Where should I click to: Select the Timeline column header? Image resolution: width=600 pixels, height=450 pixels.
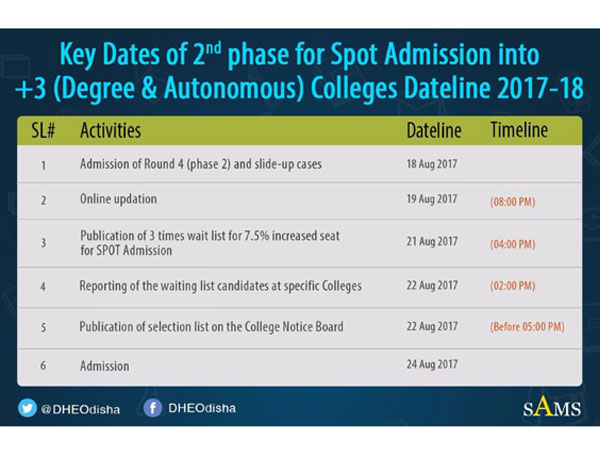[519, 131]
